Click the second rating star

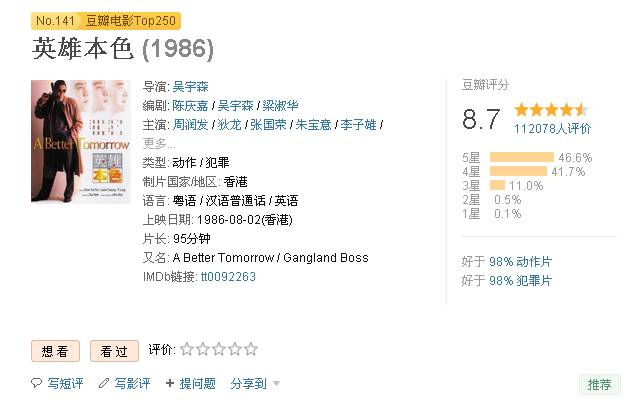click(x=202, y=349)
